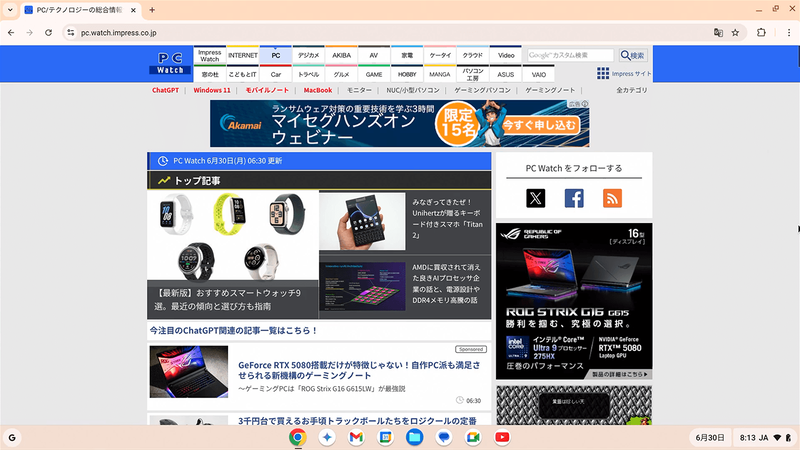Image resolution: width=800 pixels, height=450 pixels.
Task: Select the AKIBA nav tab
Action: point(341,55)
